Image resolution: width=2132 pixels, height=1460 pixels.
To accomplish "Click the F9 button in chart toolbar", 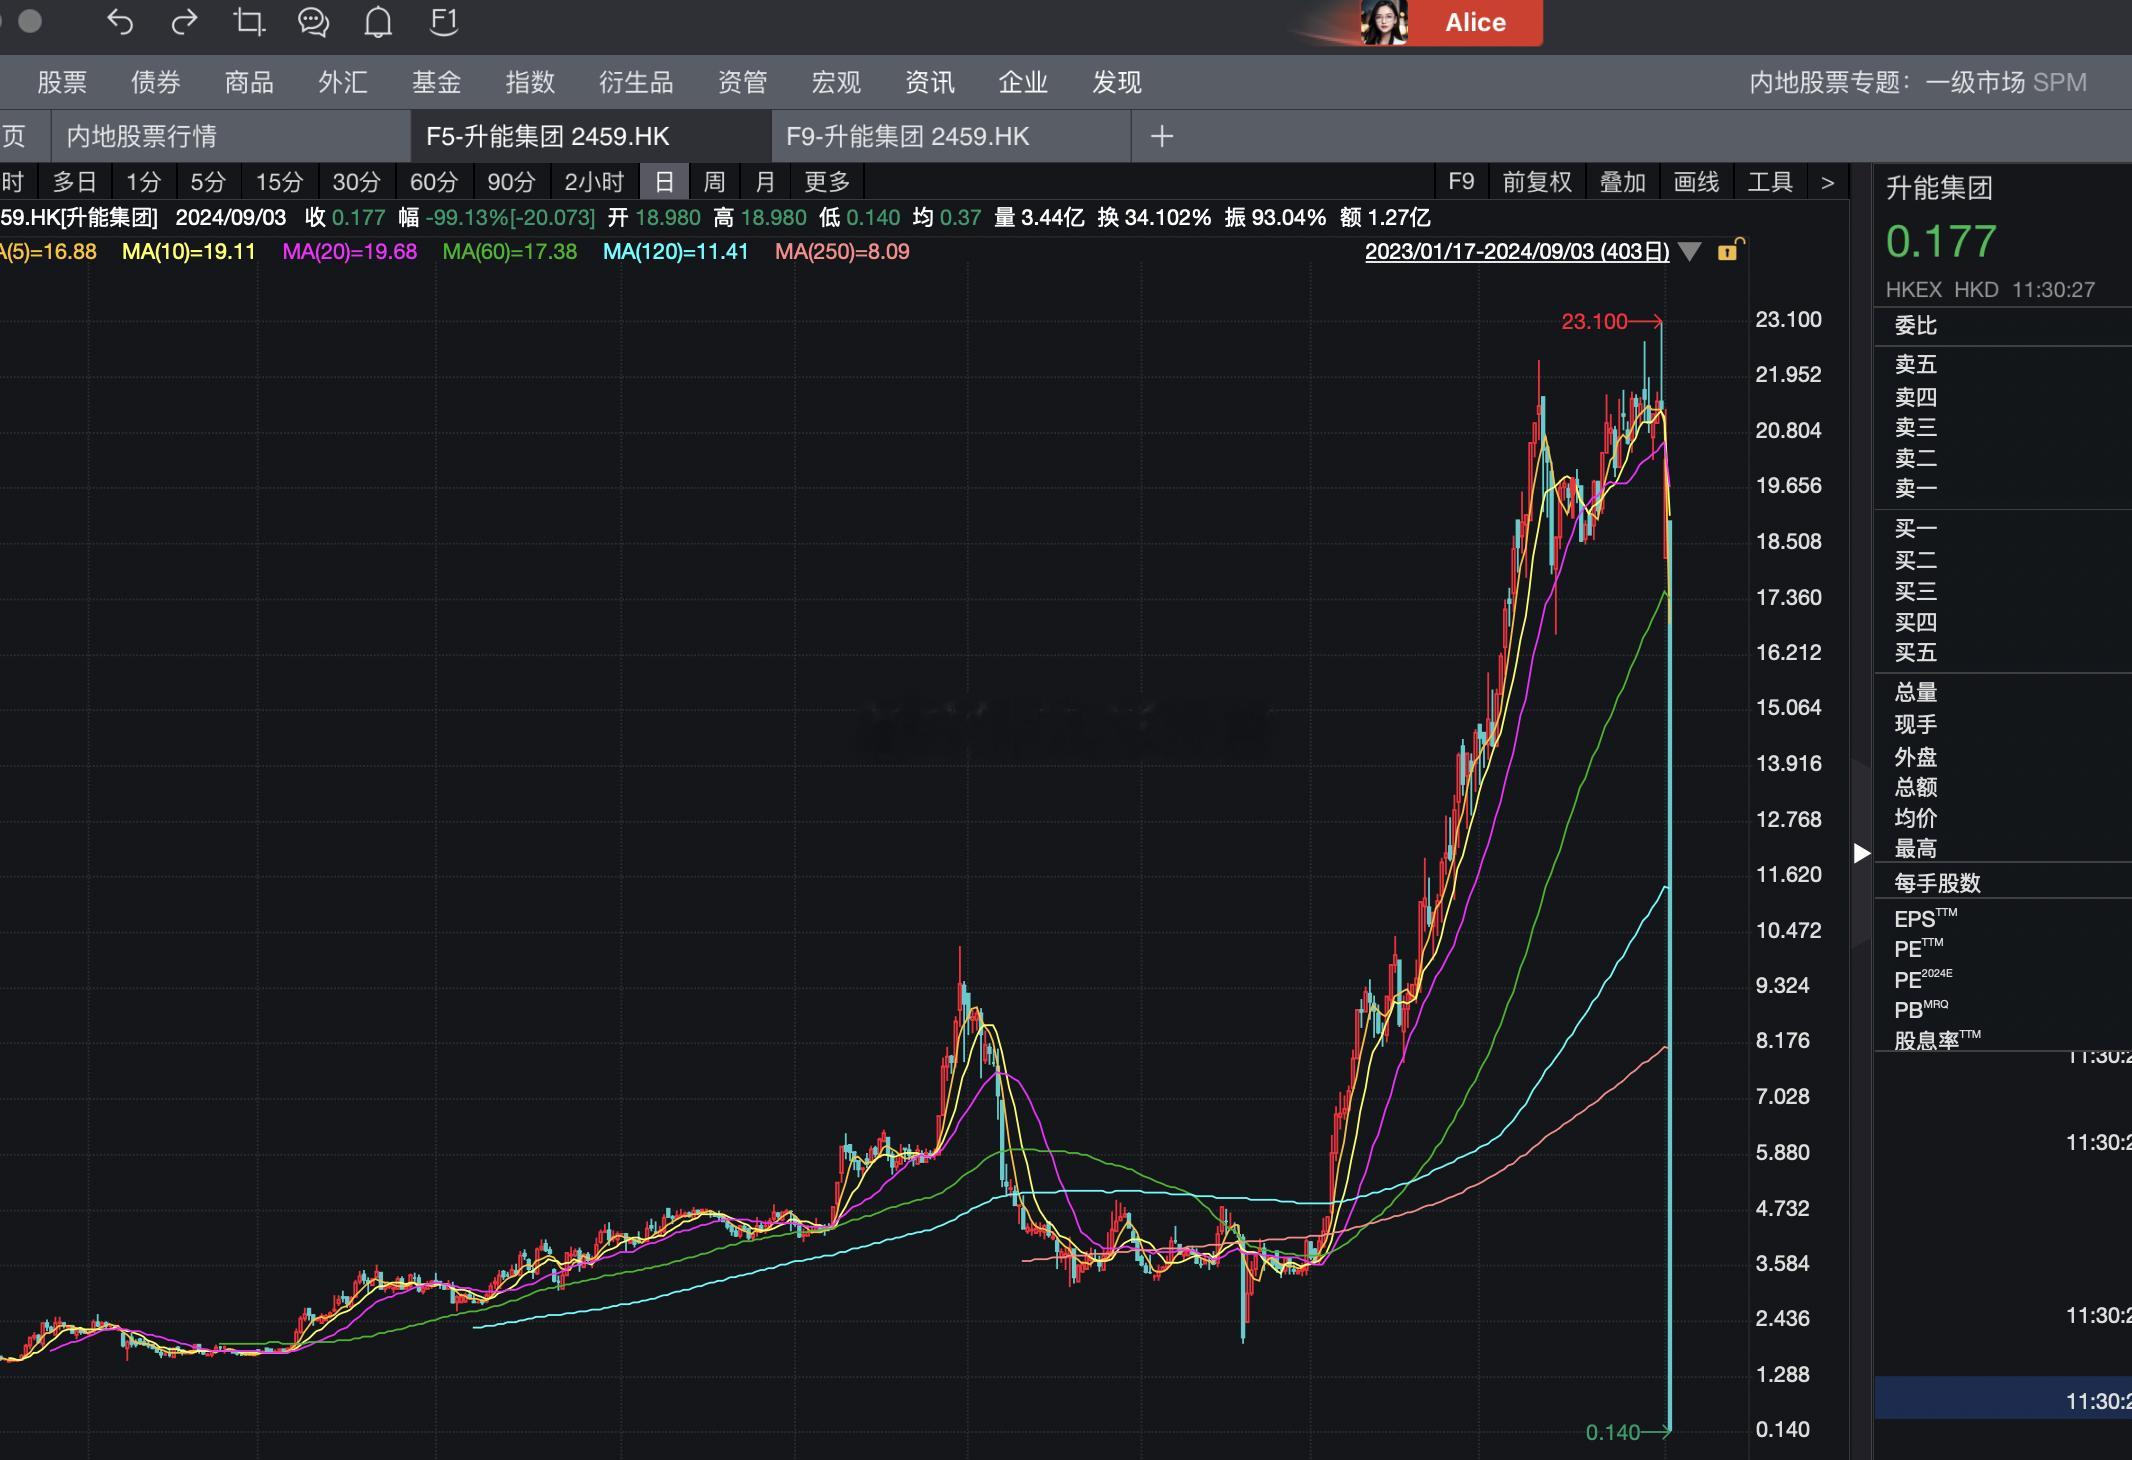I will pyautogui.click(x=1461, y=182).
